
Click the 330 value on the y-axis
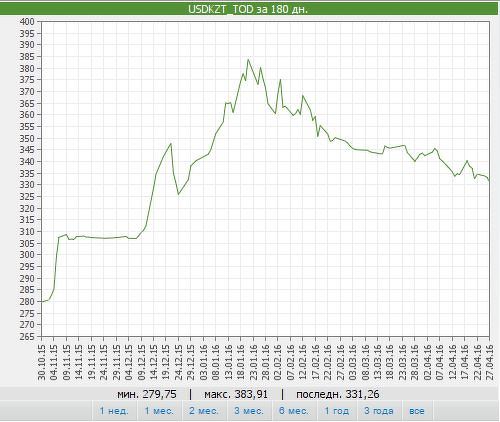tap(27, 185)
